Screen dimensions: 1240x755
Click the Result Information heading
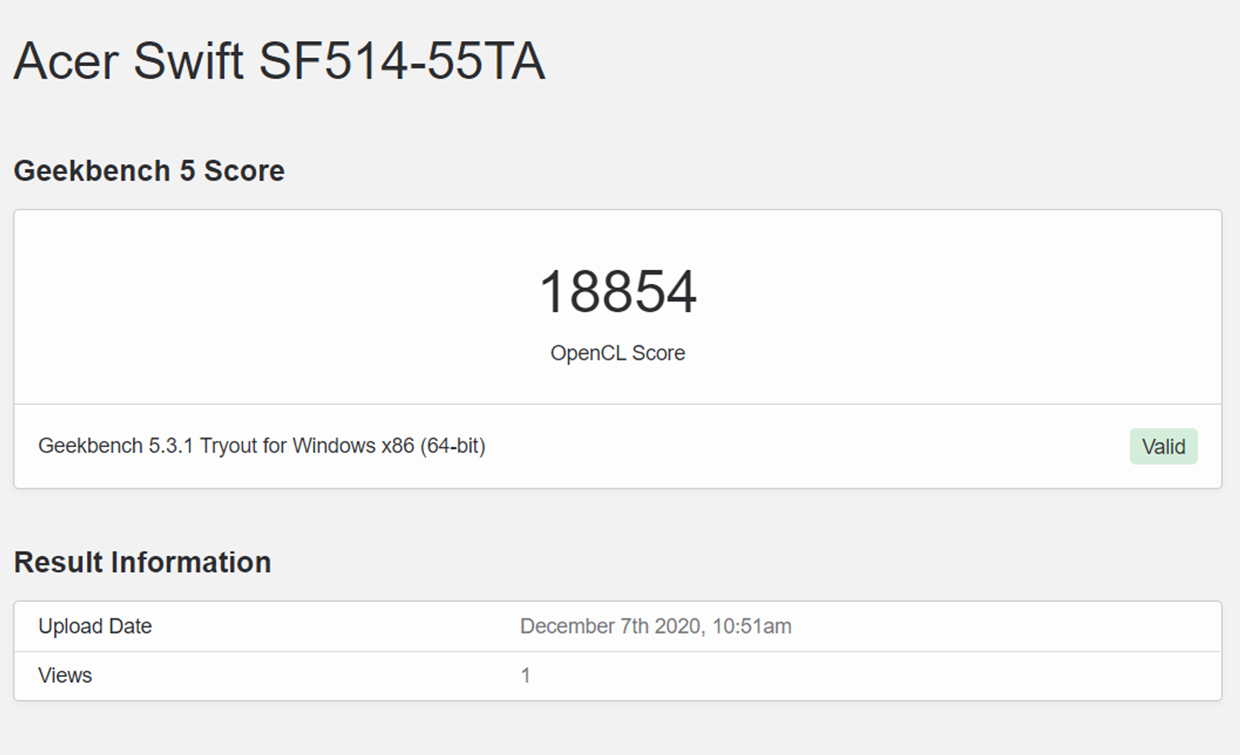click(x=142, y=562)
